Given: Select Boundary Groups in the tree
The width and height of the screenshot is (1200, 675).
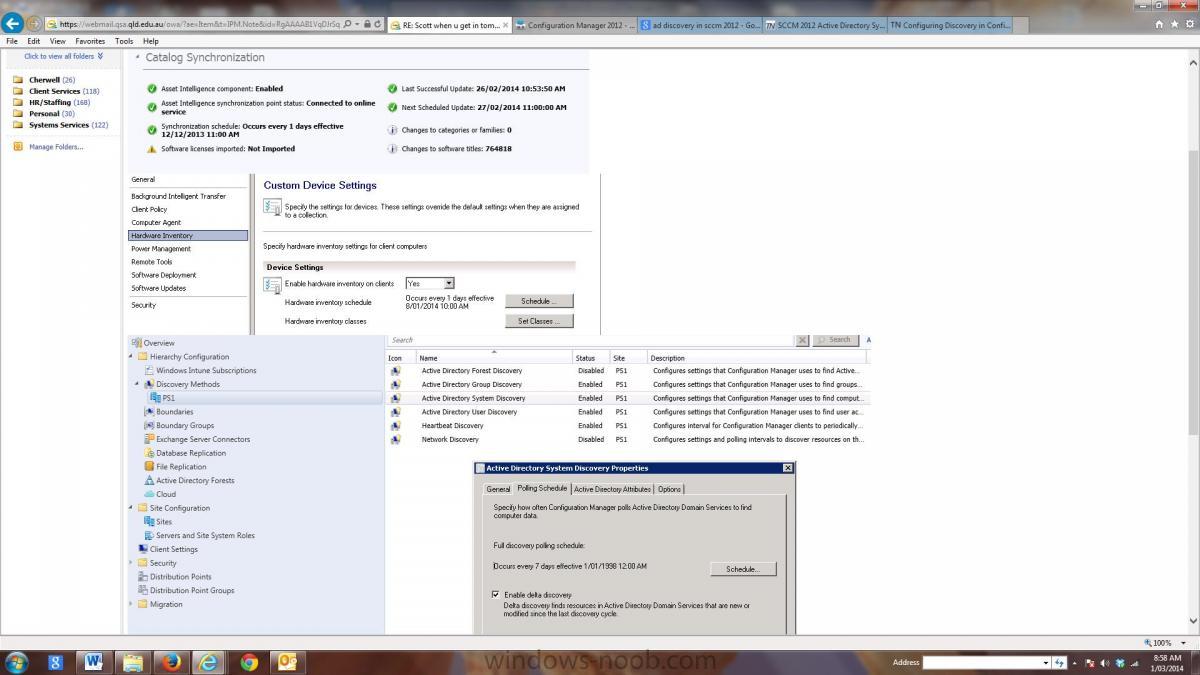Looking at the screenshot, I should 185,425.
